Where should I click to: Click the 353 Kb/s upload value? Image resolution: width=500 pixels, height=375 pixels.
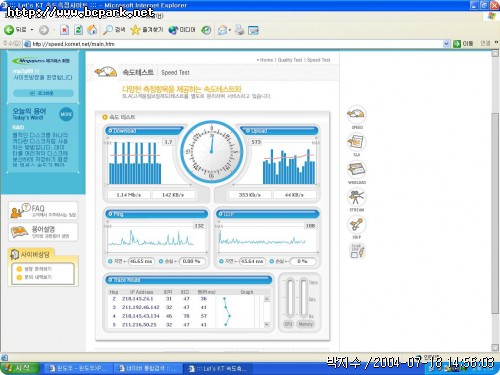250,195
